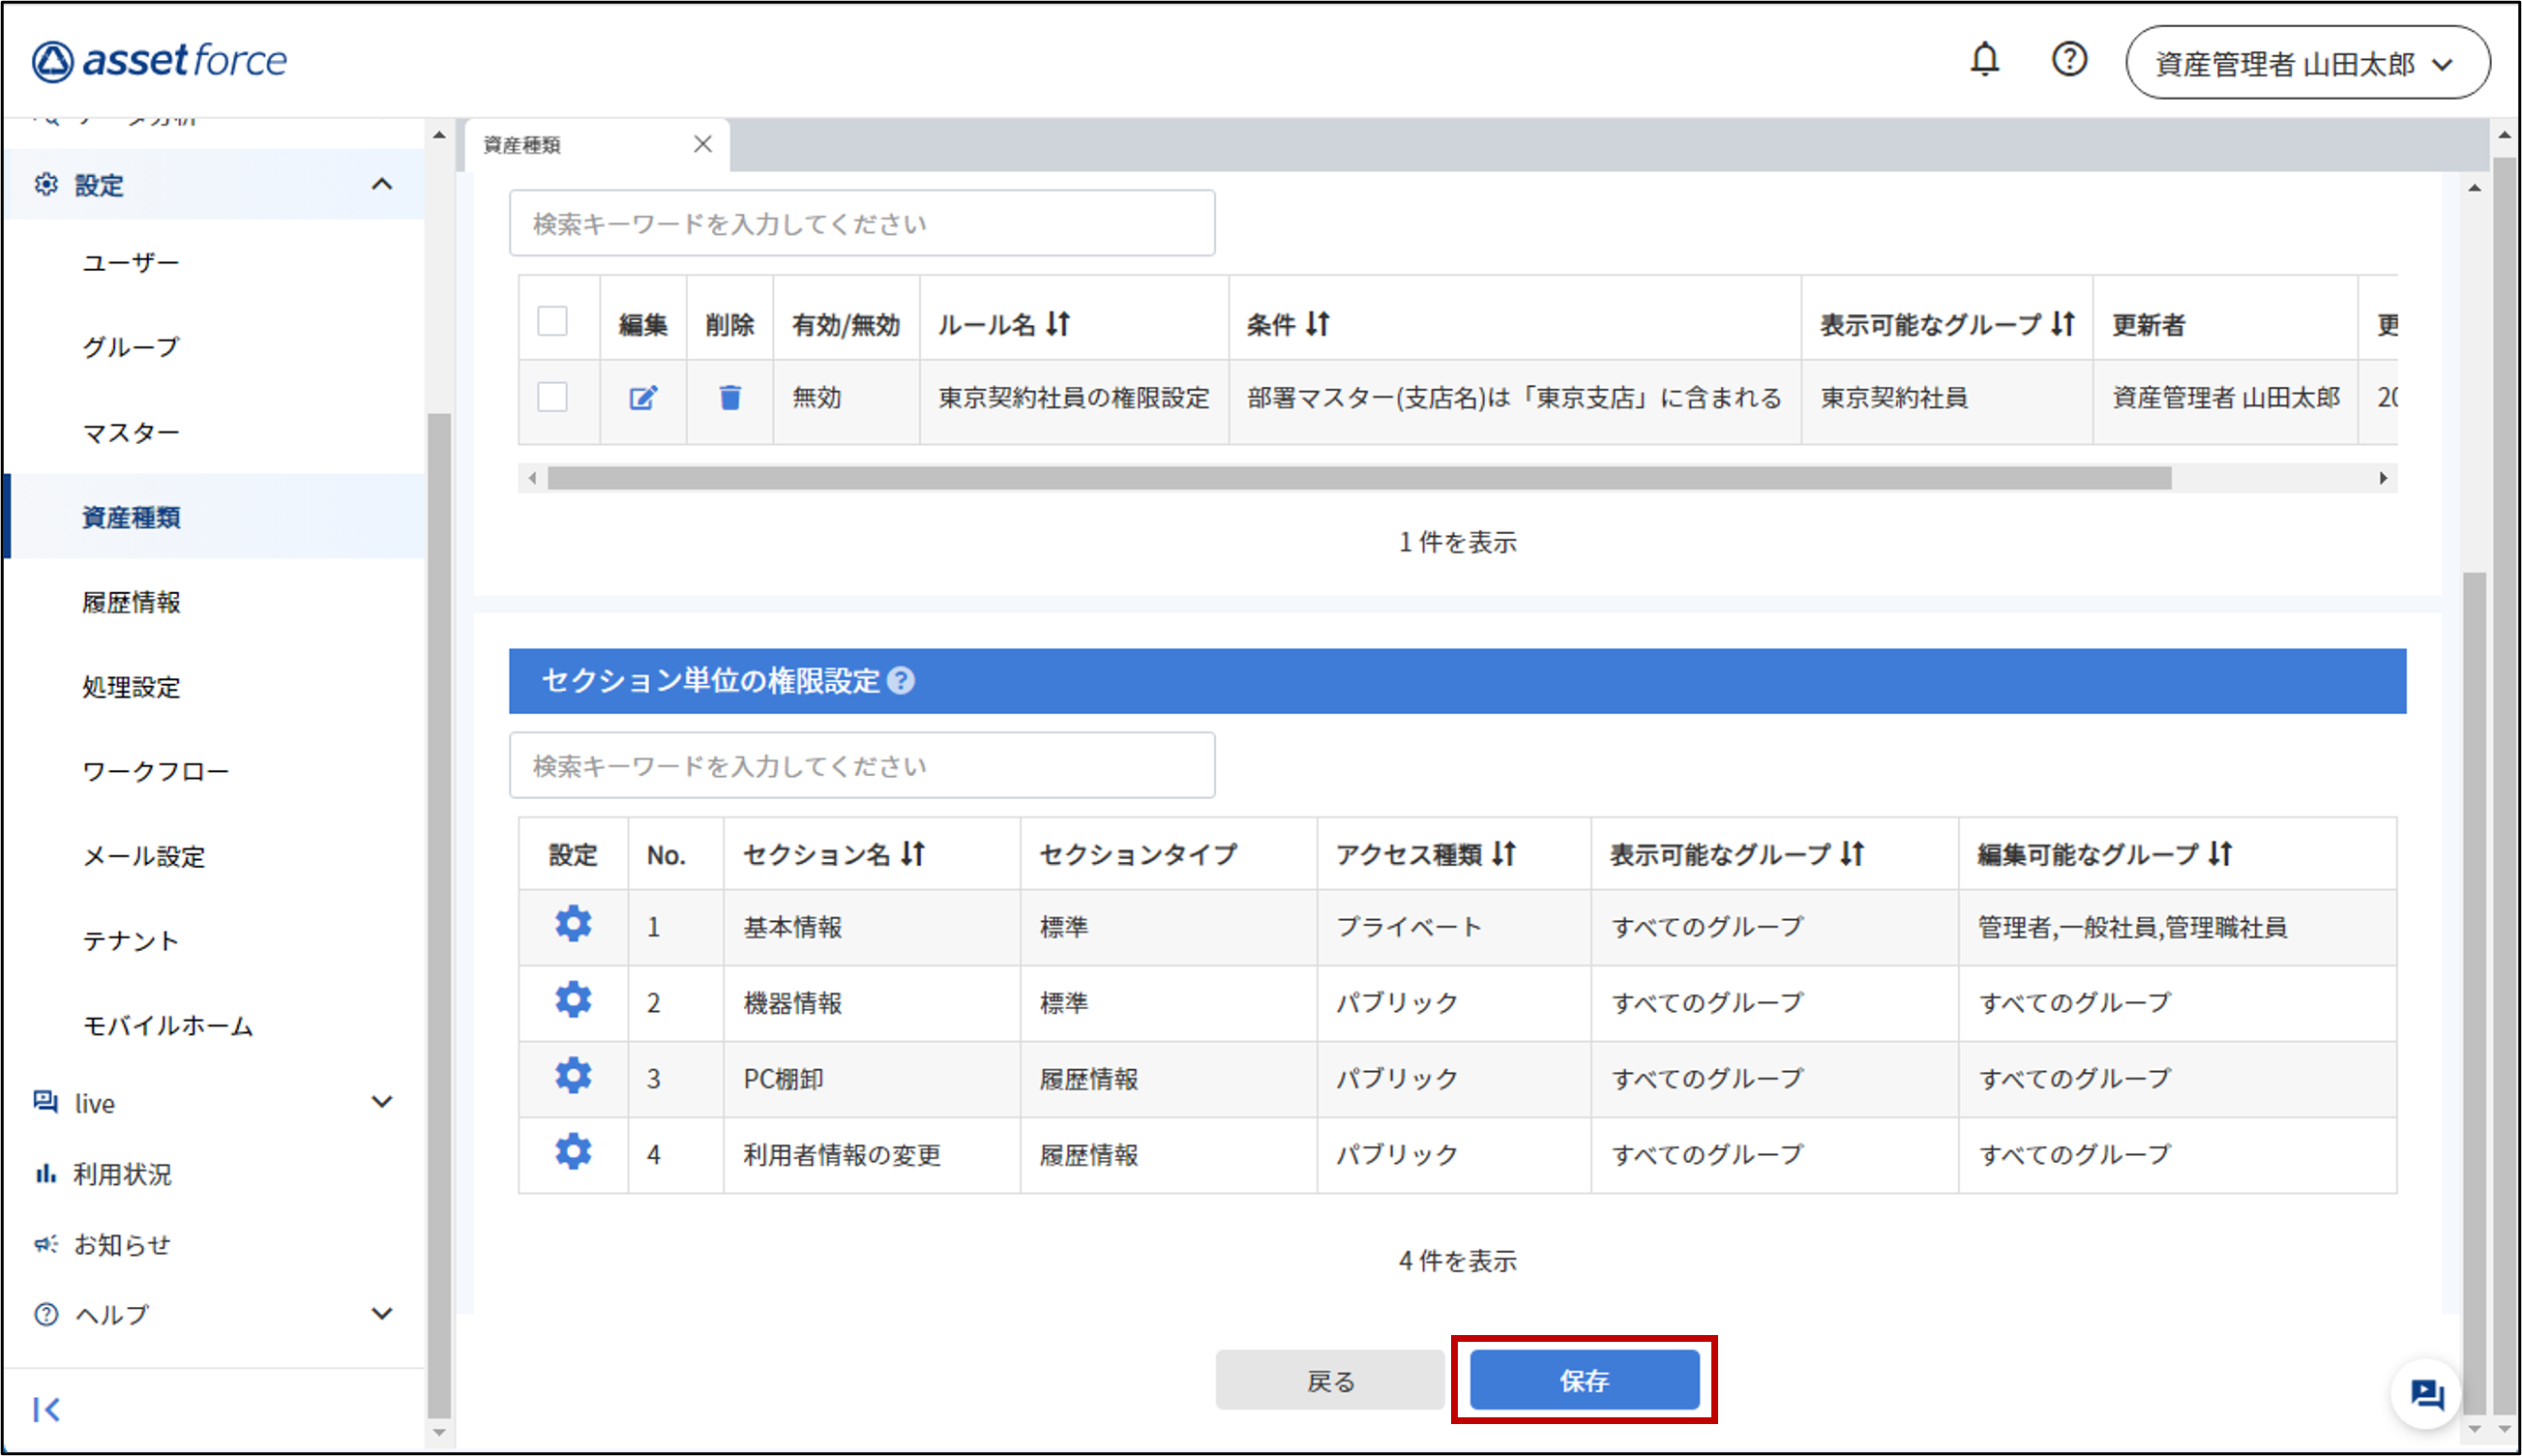The image size is (2522, 1456).
Task: Sort sections by アクセス種類
Action: pos(1504,853)
